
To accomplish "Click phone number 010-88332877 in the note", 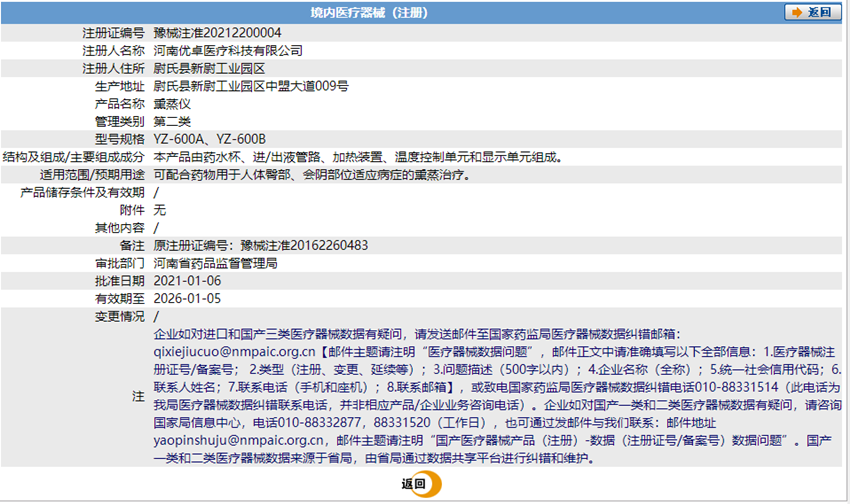I will (x=319, y=422).
